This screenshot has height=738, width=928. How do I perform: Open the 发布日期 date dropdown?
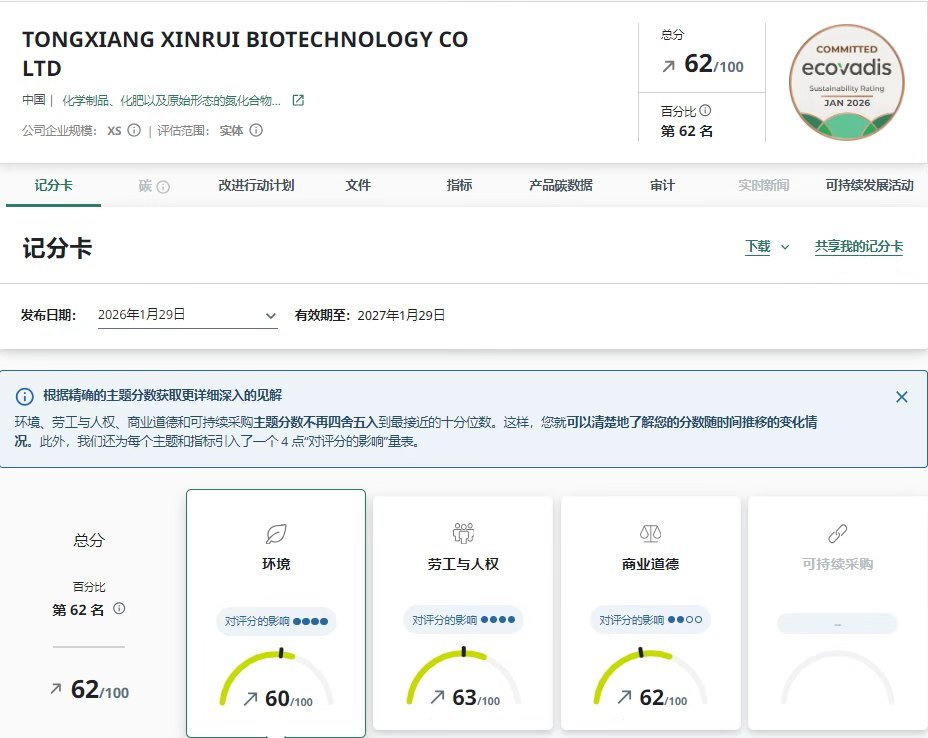(188, 315)
